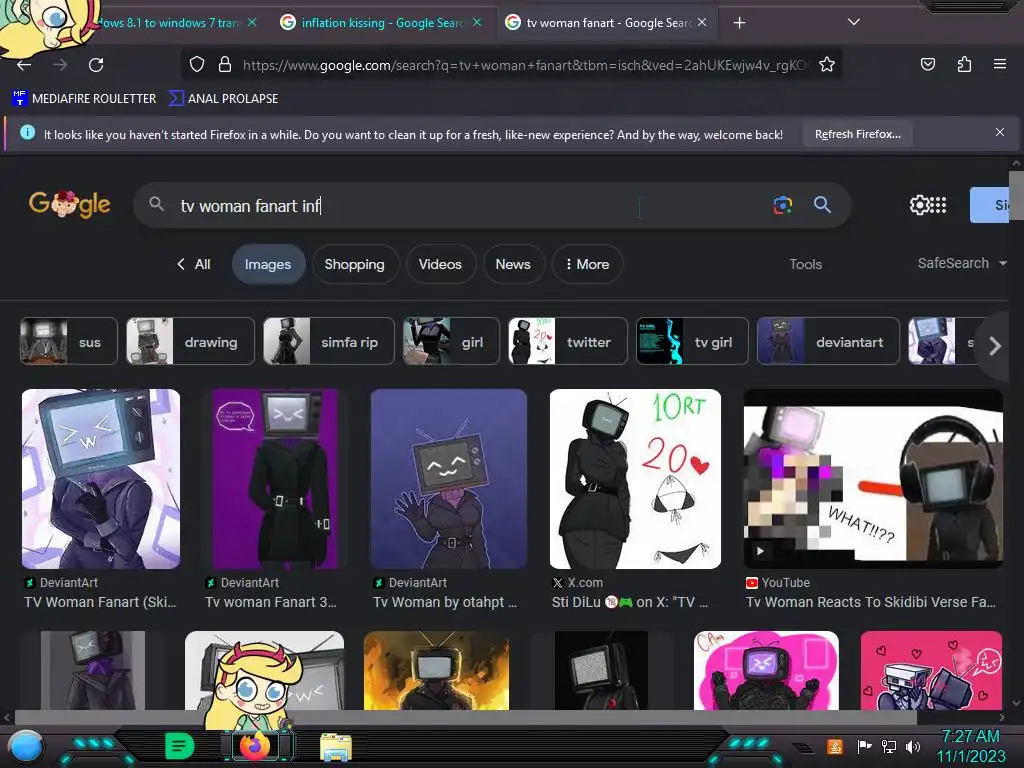Switch to Shopping results

click(355, 264)
